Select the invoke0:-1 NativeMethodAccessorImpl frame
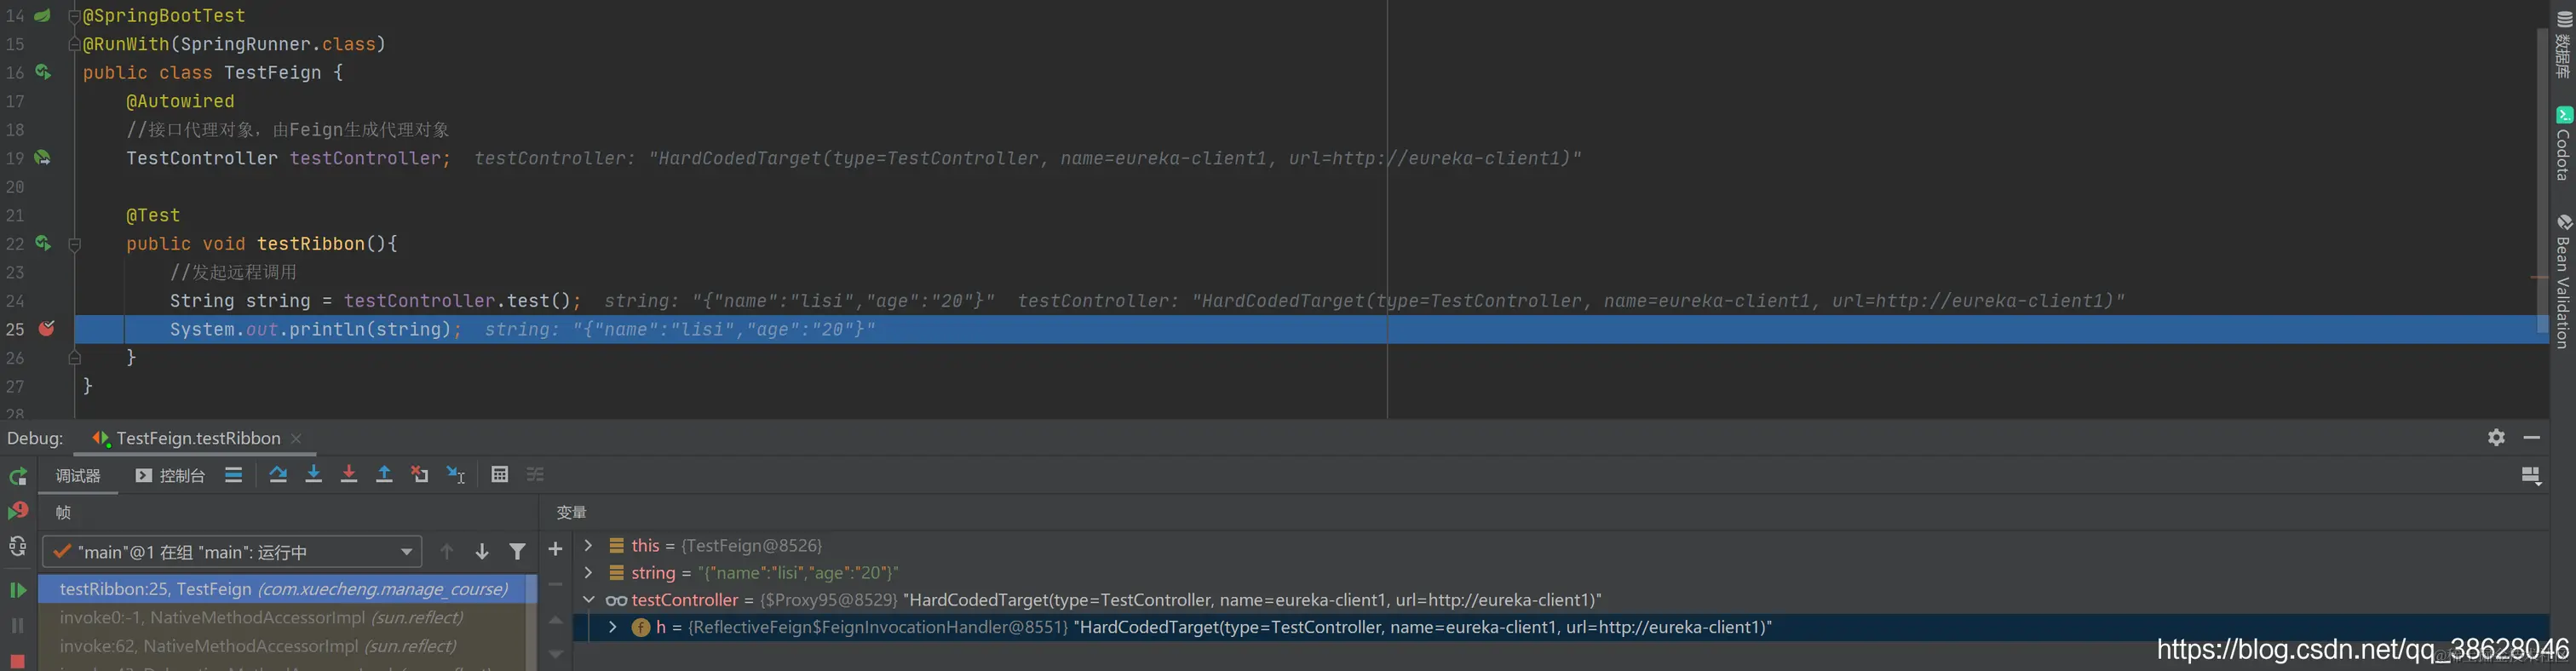The height and width of the screenshot is (671, 2576). 282,618
